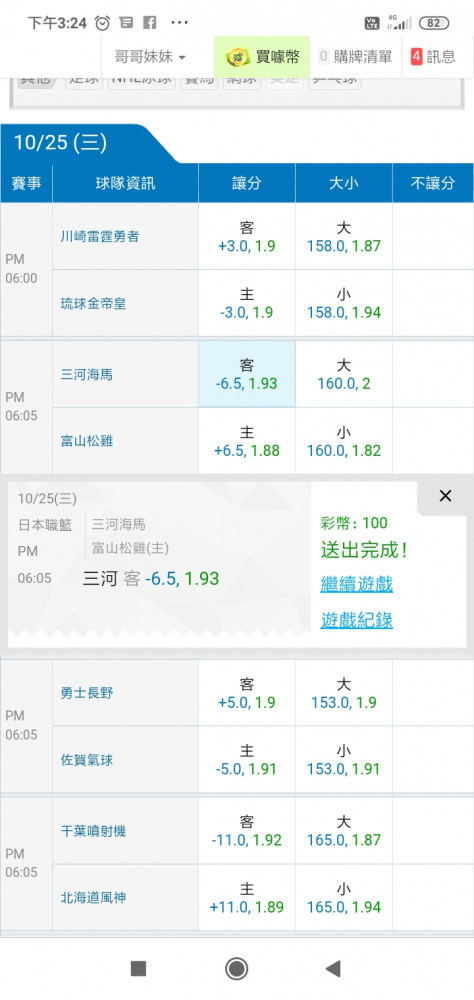Click the 繼續遊戲 link
Image resolution: width=474 pixels, height=1000 pixels.
(357, 584)
